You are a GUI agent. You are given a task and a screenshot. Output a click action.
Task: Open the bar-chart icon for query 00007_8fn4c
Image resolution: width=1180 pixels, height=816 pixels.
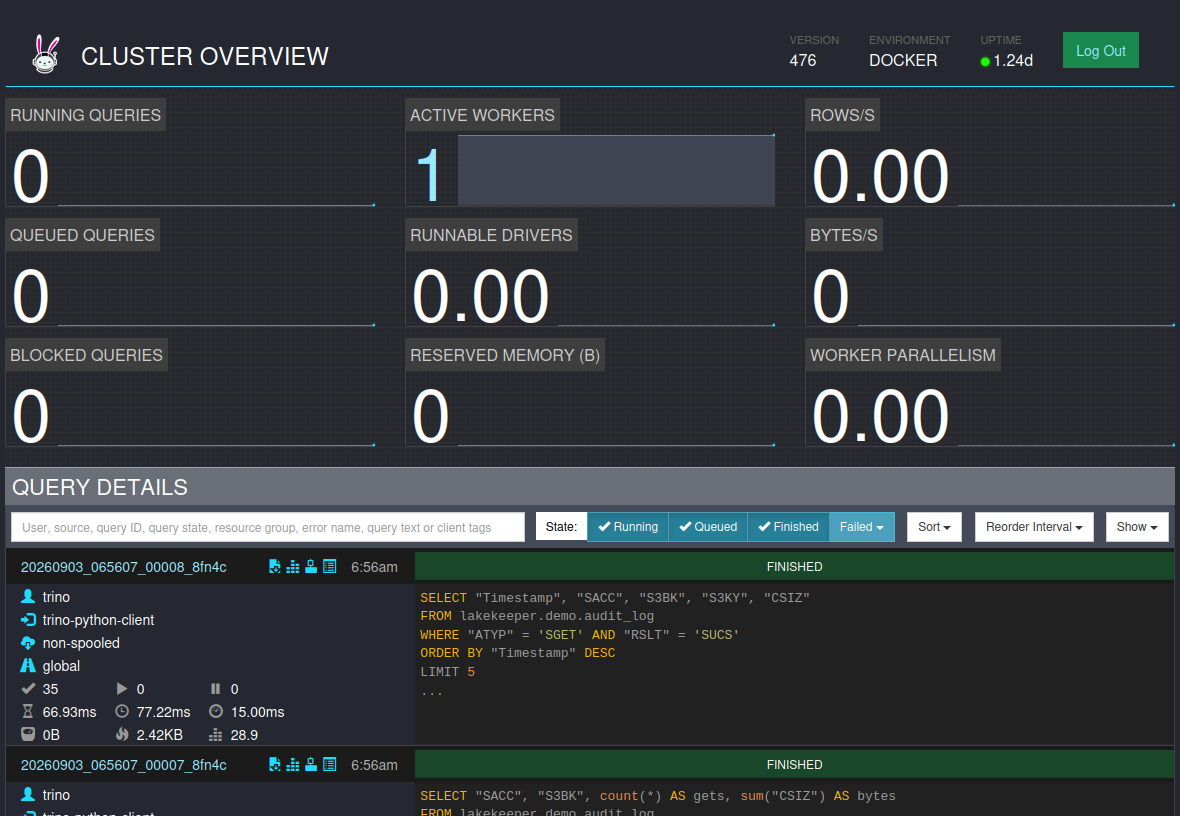293,765
